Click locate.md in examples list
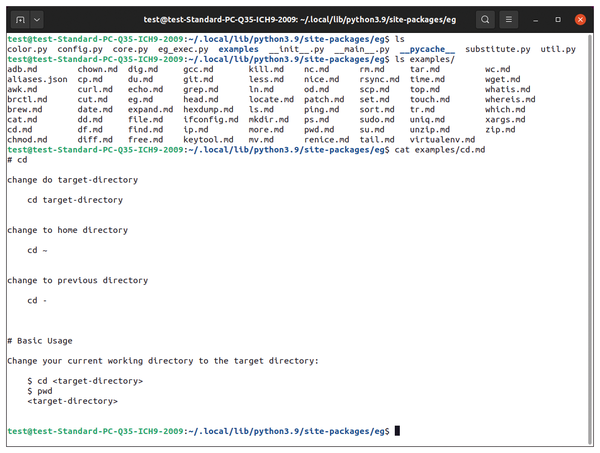 (271, 99)
